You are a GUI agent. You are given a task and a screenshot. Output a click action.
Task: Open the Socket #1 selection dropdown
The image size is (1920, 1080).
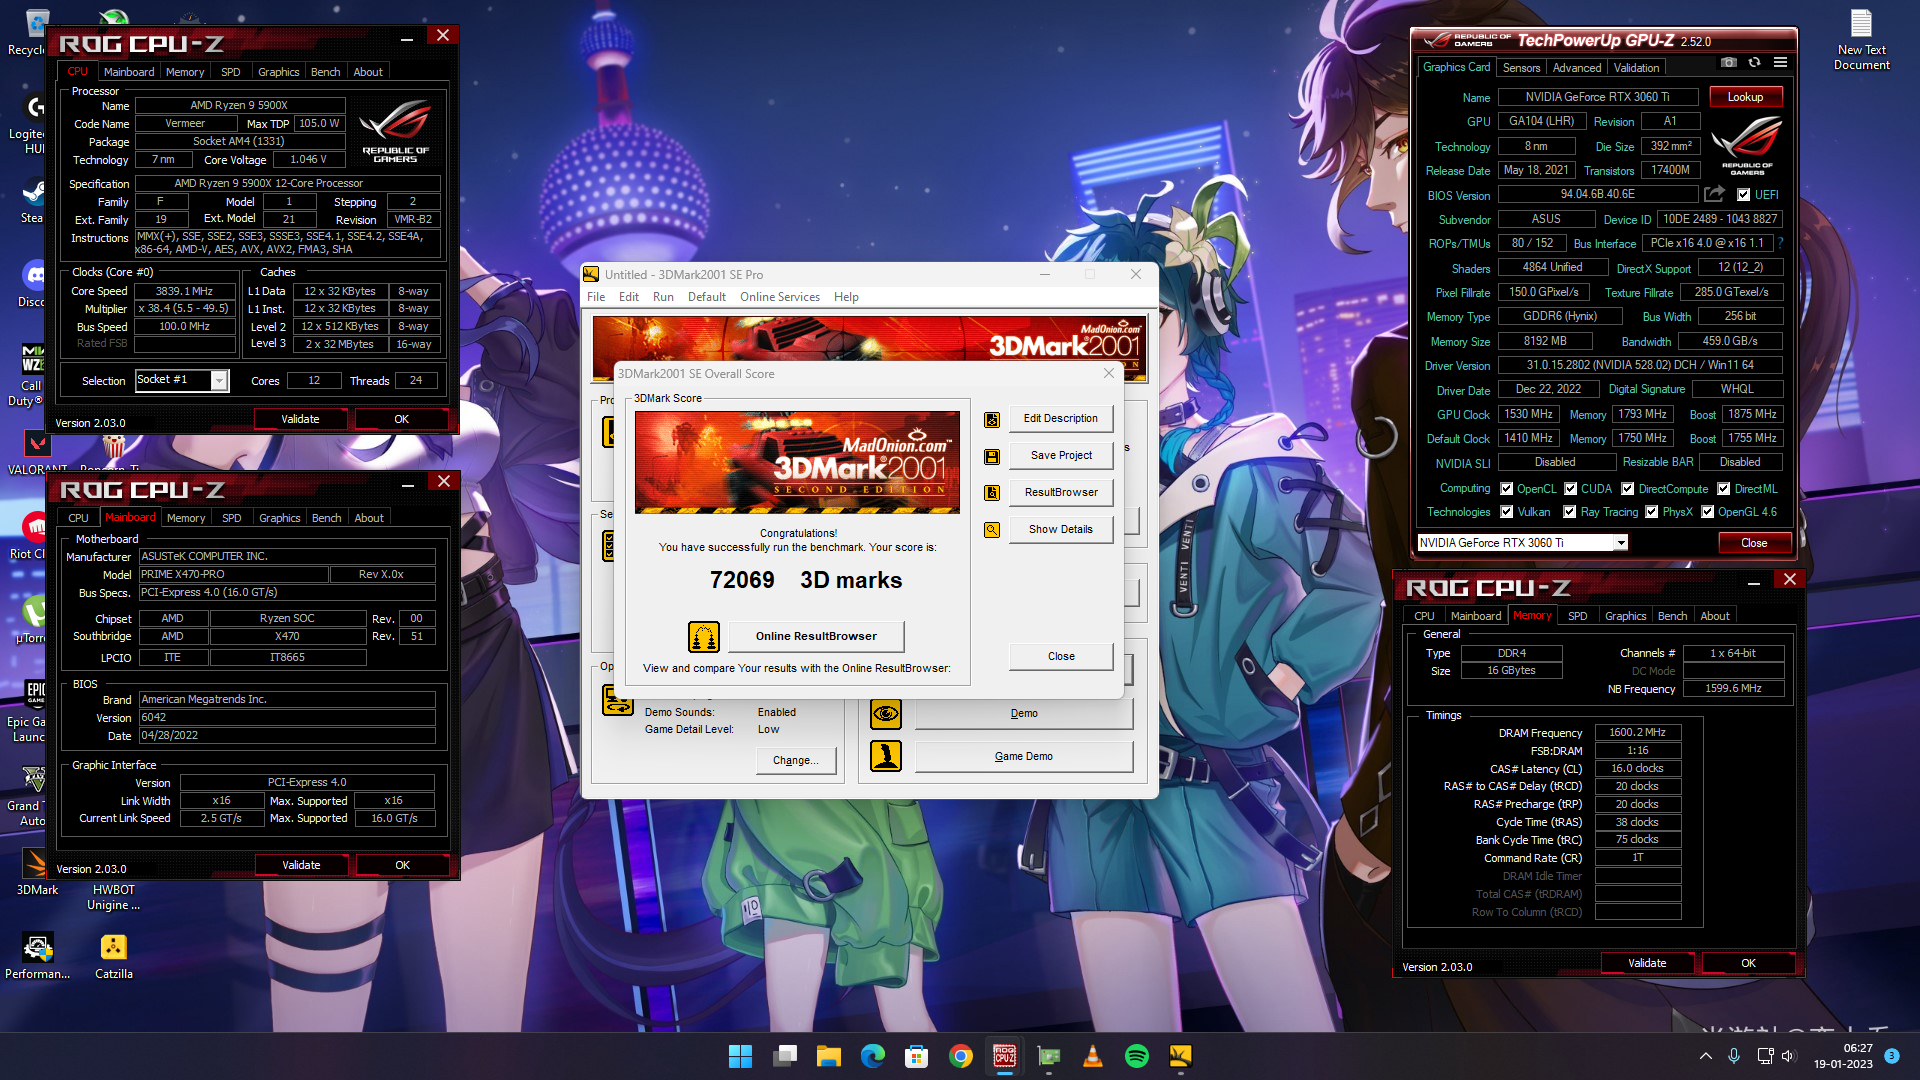[x=219, y=380]
